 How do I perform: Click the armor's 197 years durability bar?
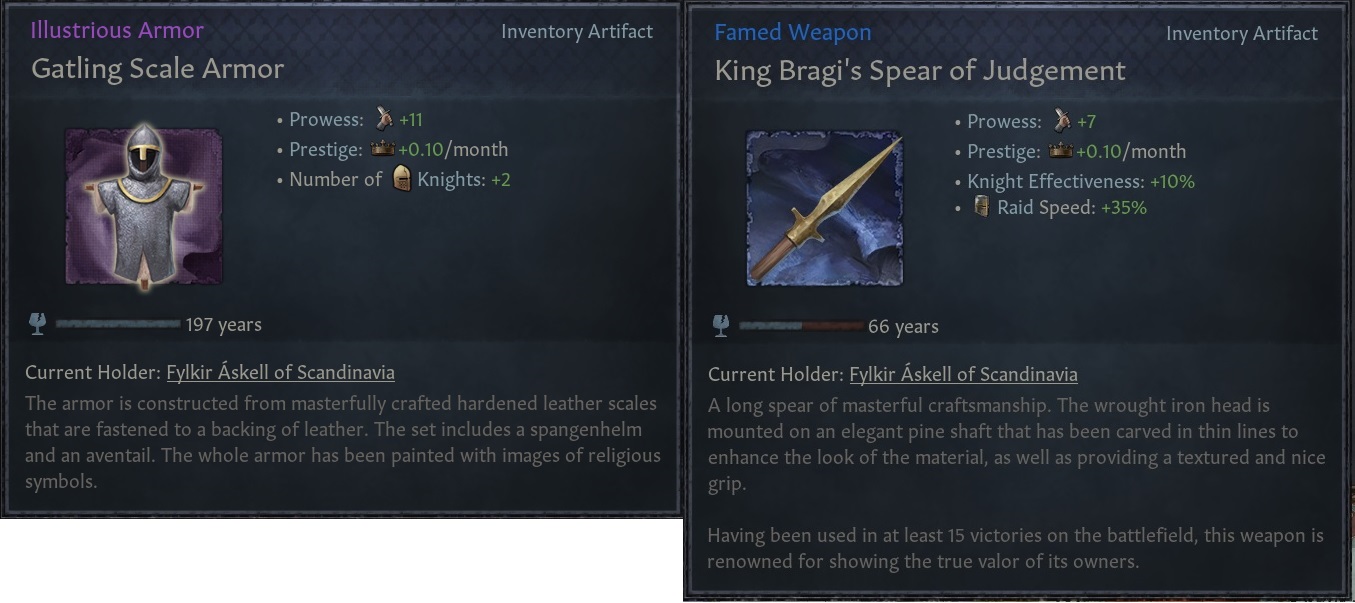click(x=118, y=324)
